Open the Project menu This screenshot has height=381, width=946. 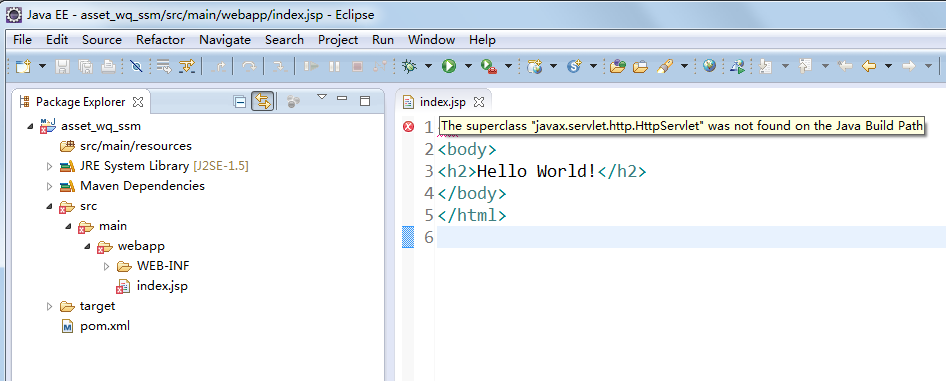click(x=338, y=40)
